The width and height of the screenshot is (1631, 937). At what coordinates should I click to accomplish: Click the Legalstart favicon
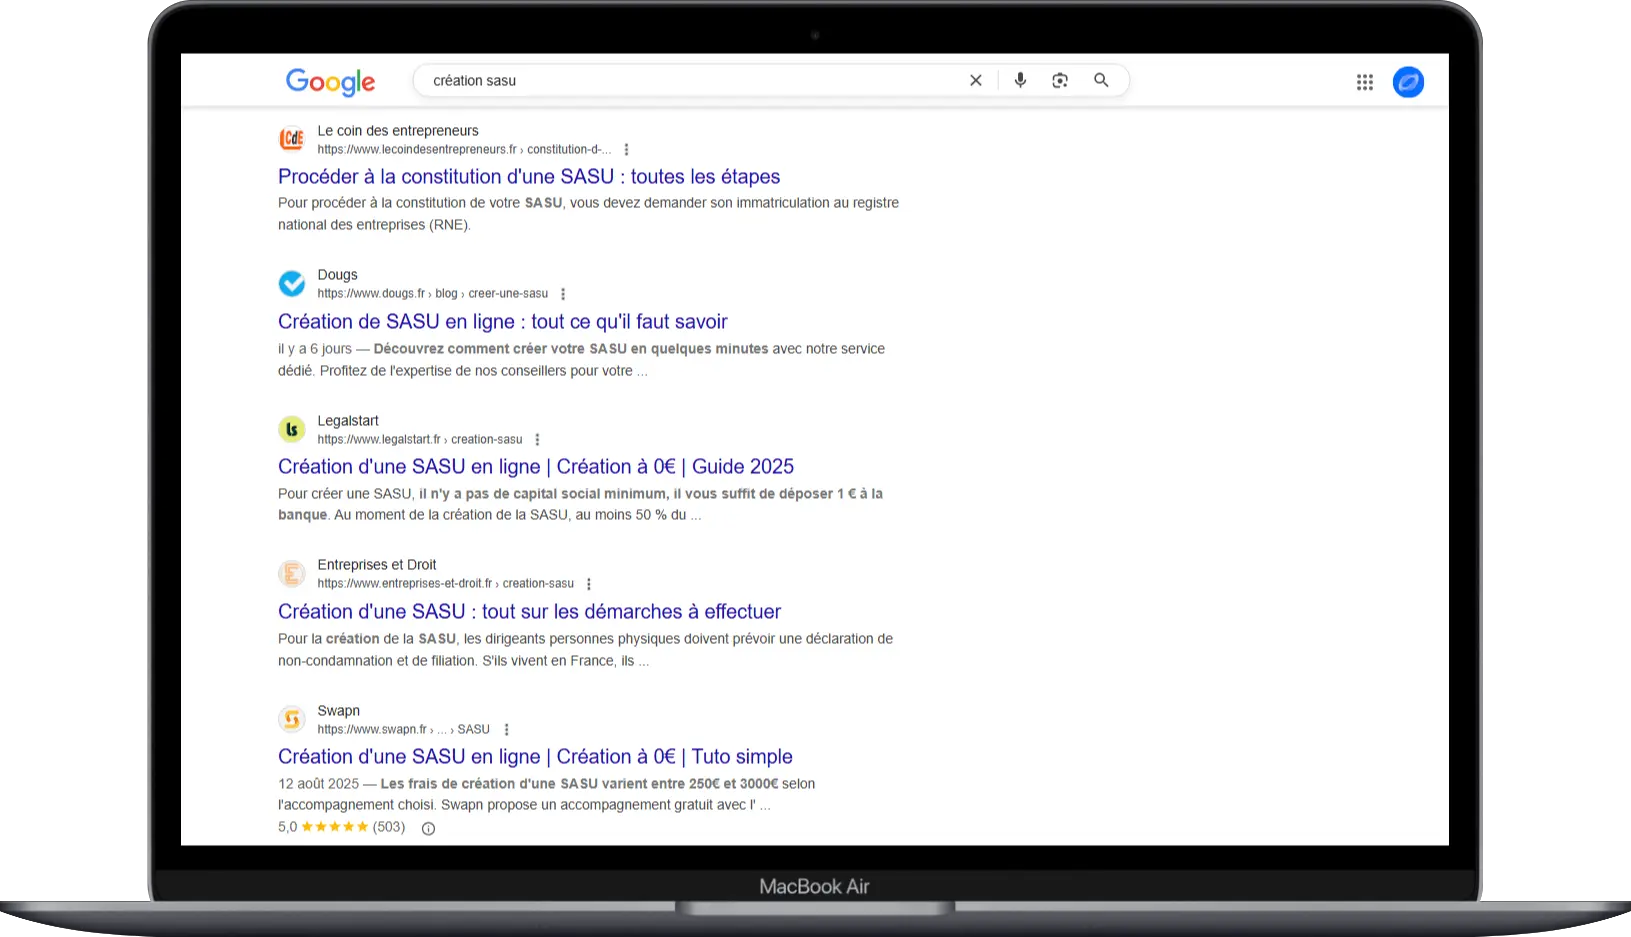pyautogui.click(x=292, y=429)
